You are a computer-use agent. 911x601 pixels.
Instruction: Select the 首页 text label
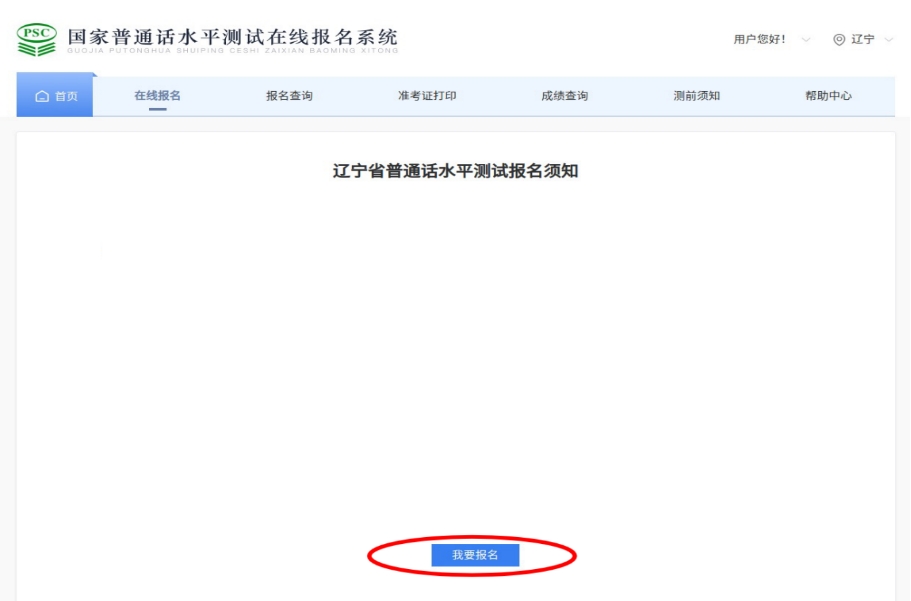[66, 97]
